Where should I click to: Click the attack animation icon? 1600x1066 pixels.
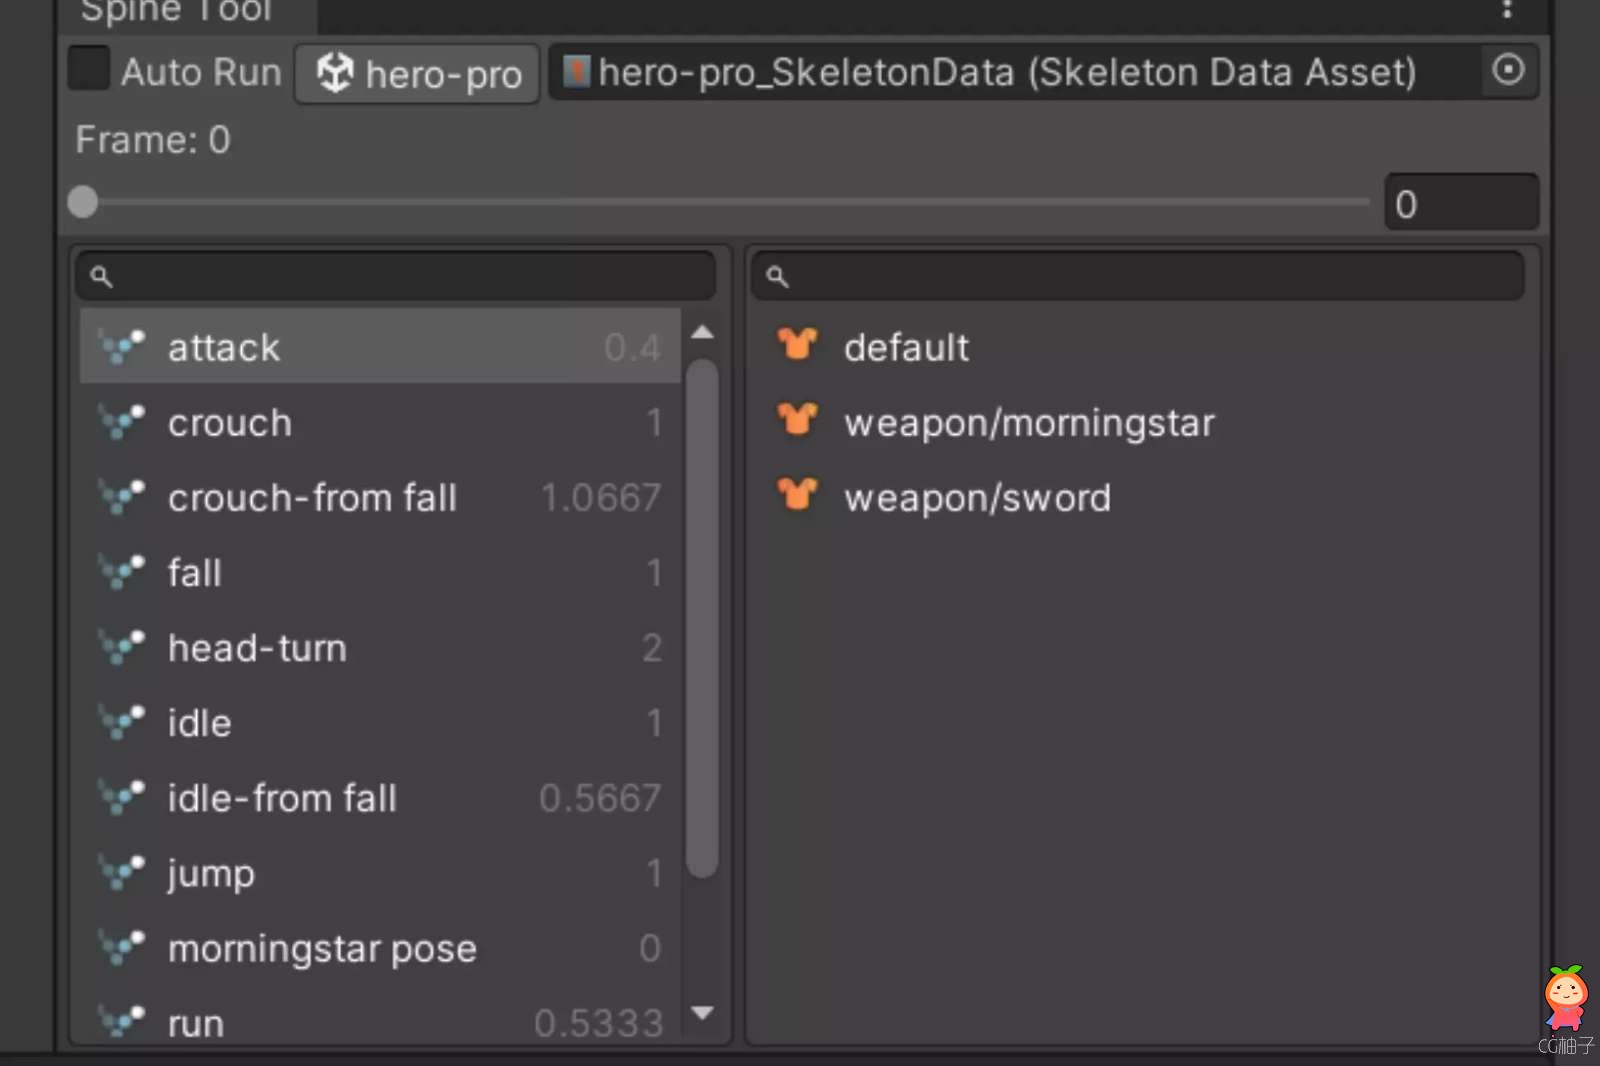point(122,346)
